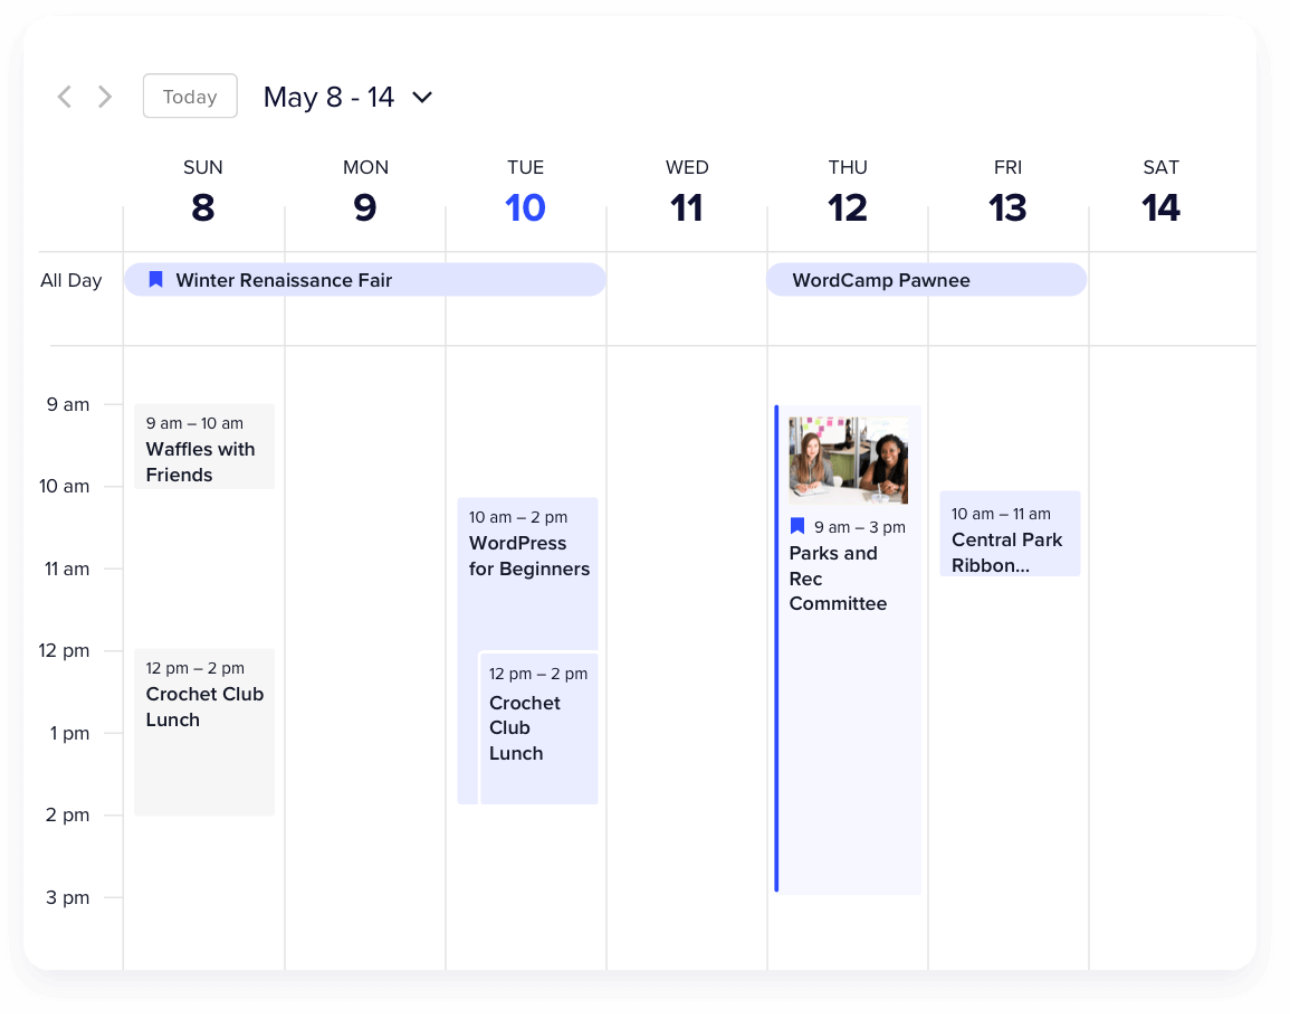Click the bookmark icon on Parks and Rec Committee
The height and width of the screenshot is (1014, 1300).
[797, 525]
